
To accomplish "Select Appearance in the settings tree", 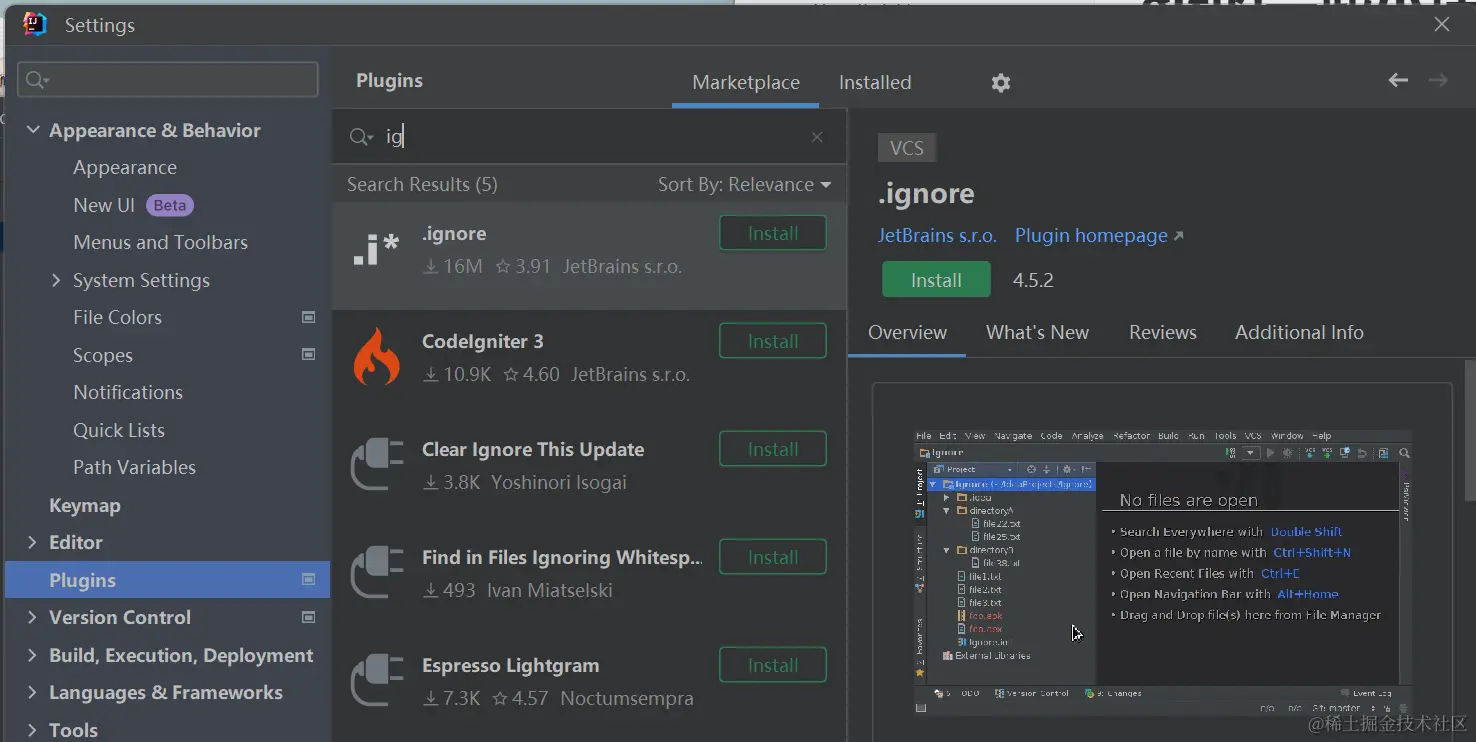I will [125, 167].
